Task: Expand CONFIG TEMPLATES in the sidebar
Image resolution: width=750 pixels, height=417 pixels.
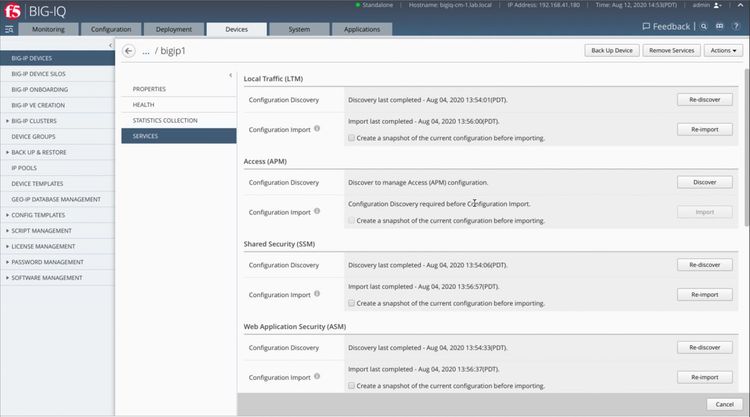Action: point(7,215)
